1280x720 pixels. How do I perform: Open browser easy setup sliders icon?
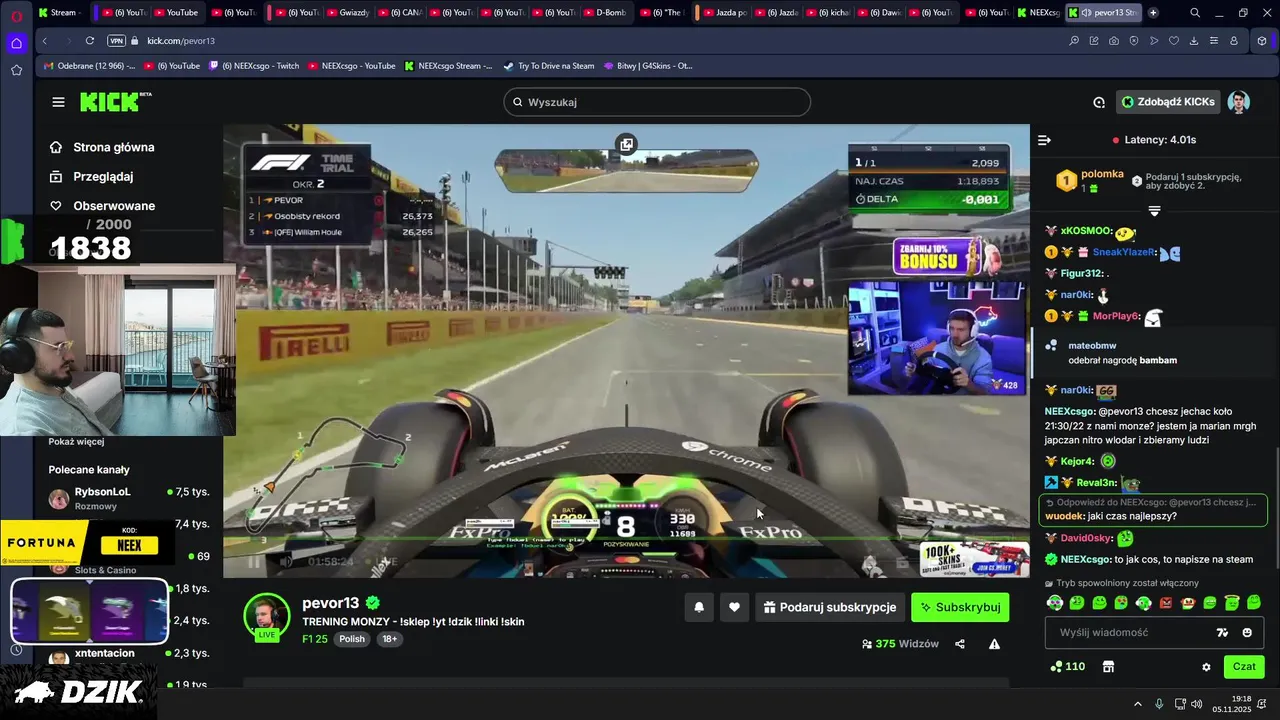point(1214,41)
